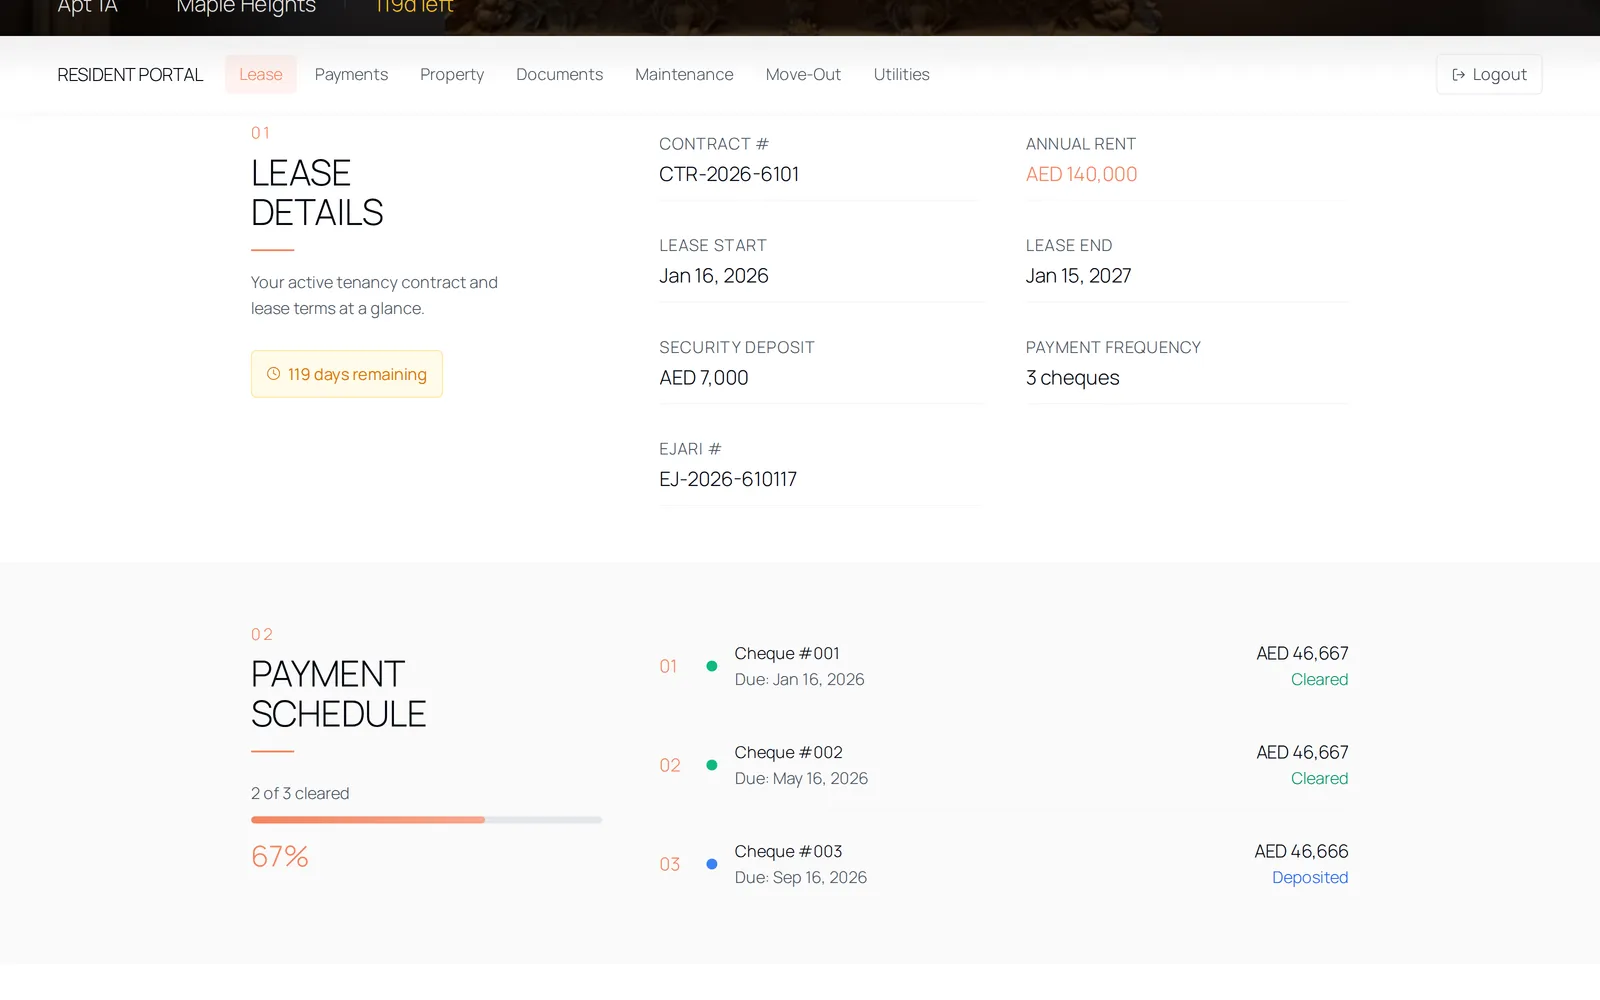
Task: Click green status dot for Cheque #002
Action: [x=712, y=765]
